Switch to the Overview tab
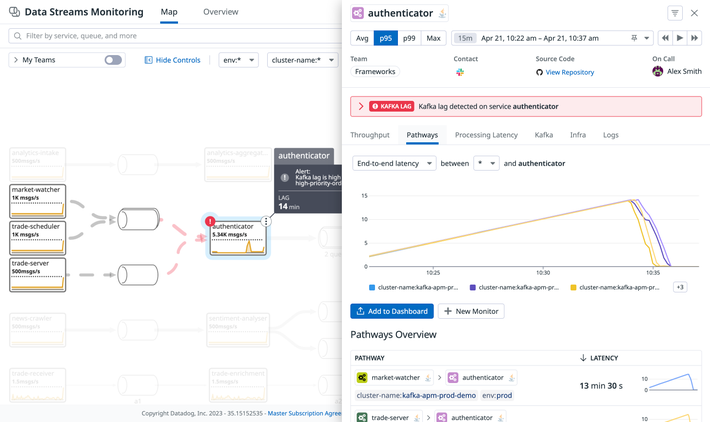This screenshot has height=422, width=710. pyautogui.click(x=220, y=12)
